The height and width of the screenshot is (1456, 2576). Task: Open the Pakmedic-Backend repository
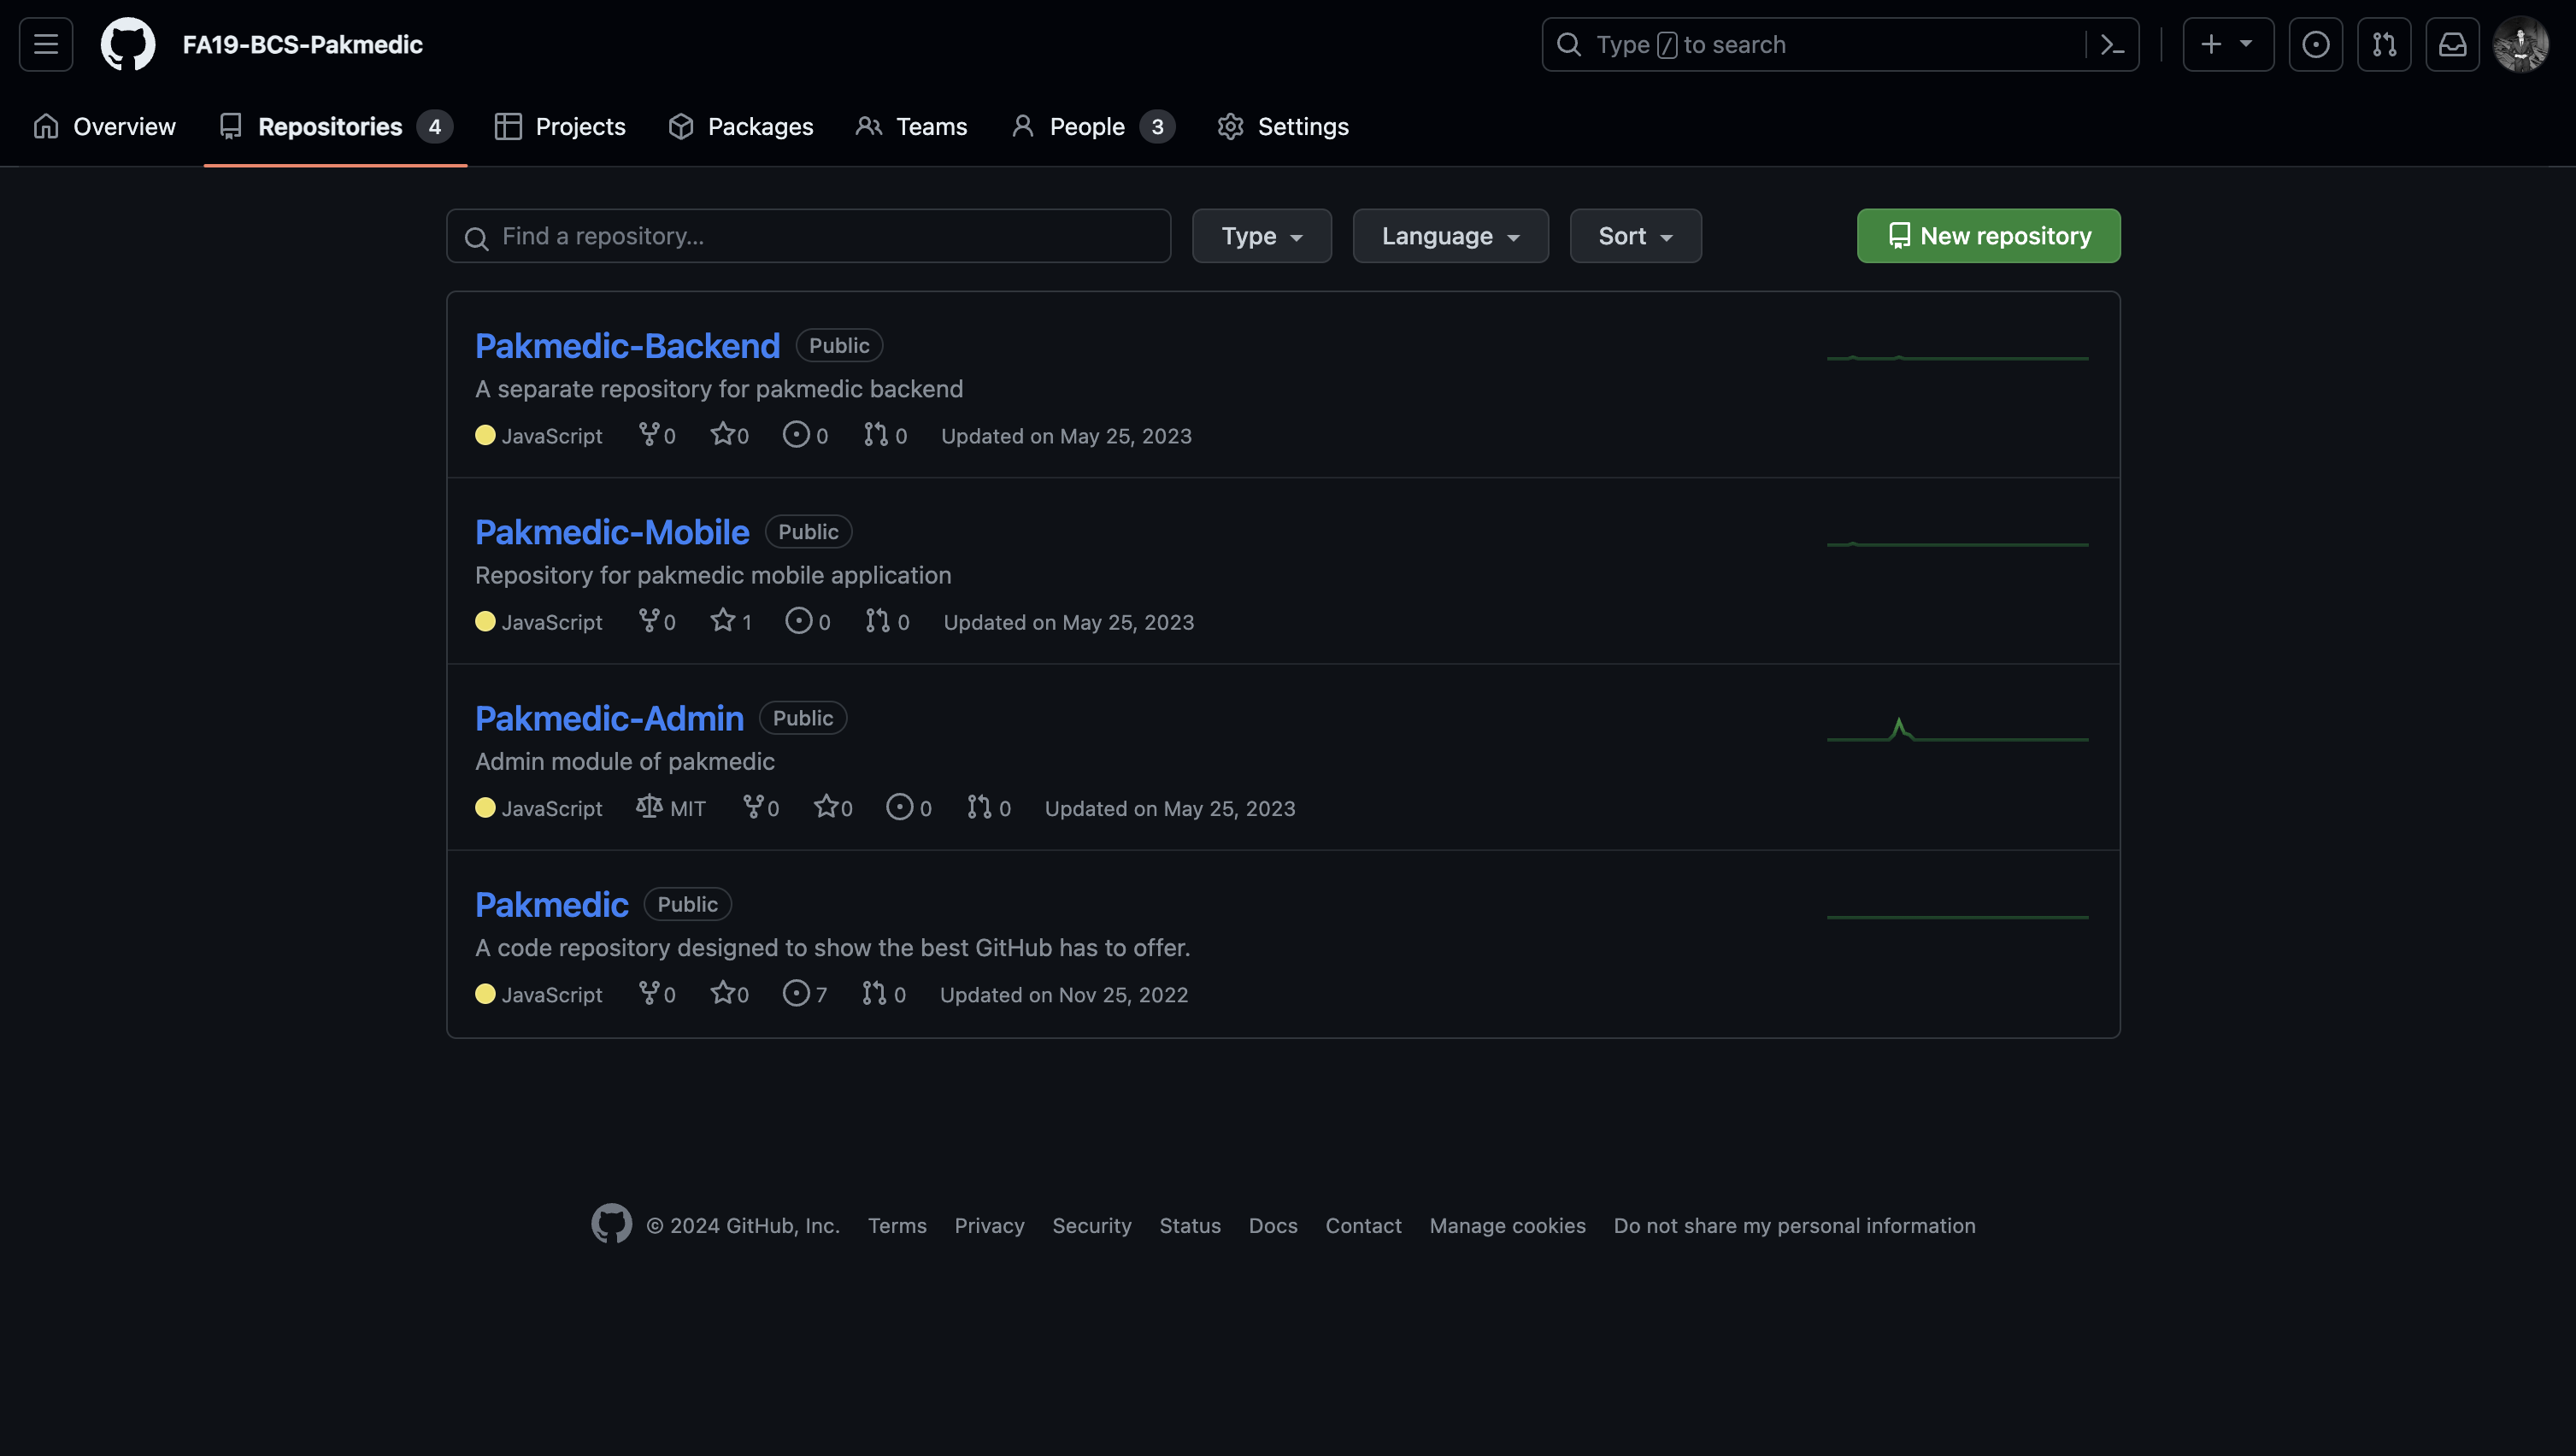click(627, 346)
